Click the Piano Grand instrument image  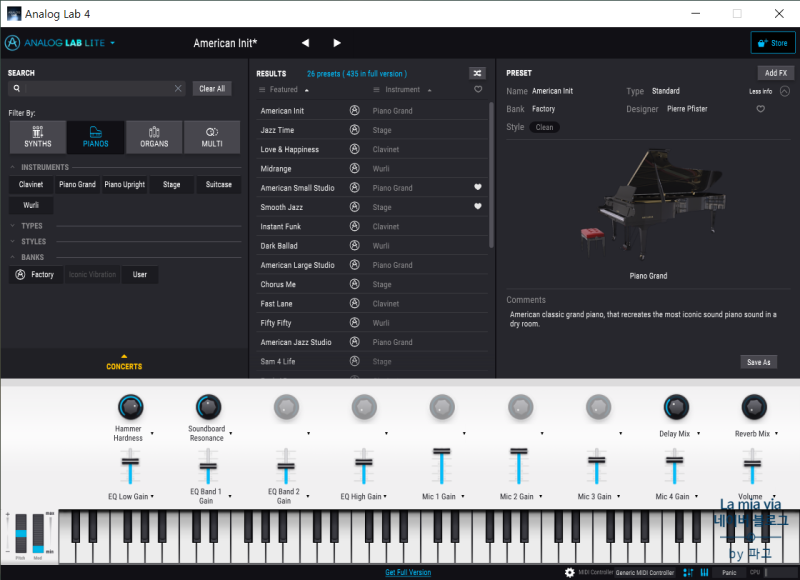655,204
